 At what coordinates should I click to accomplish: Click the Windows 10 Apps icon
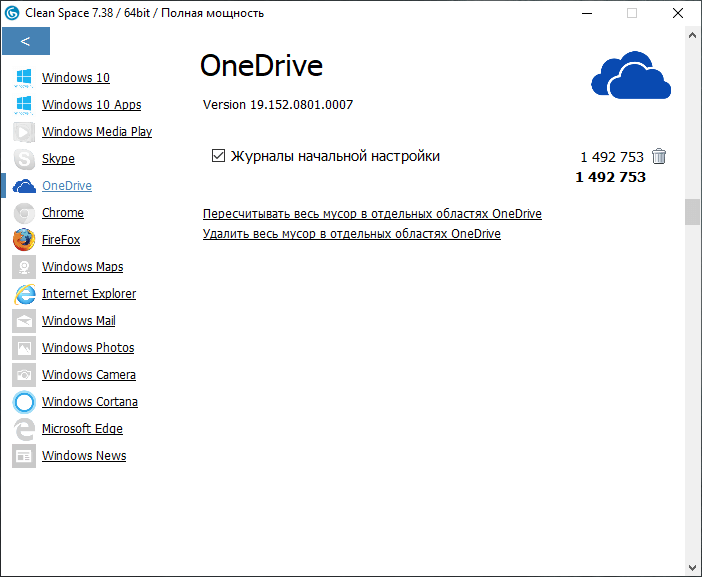pos(24,105)
